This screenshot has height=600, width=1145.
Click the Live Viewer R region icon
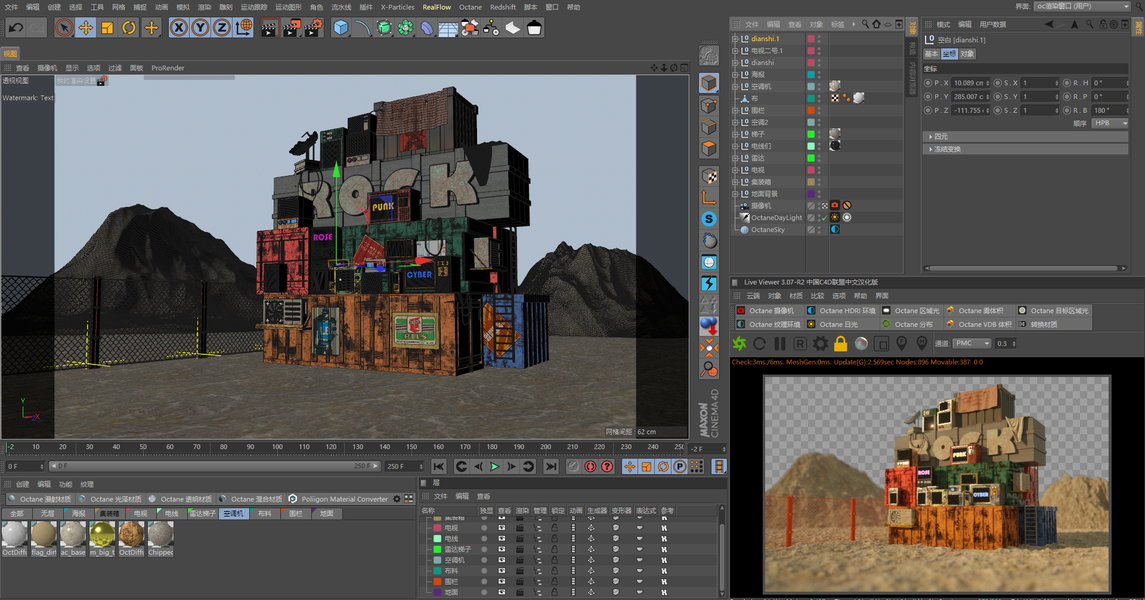click(x=800, y=343)
